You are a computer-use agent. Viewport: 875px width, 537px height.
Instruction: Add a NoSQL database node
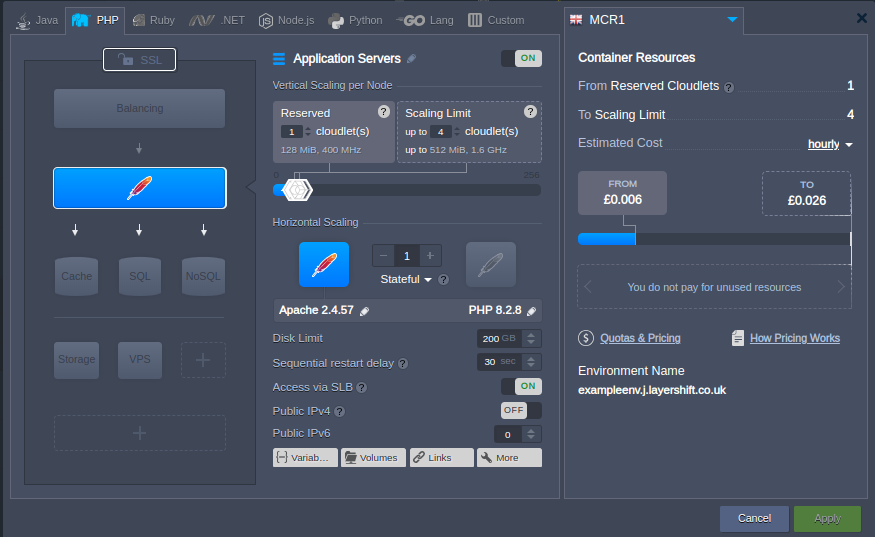tap(203, 276)
